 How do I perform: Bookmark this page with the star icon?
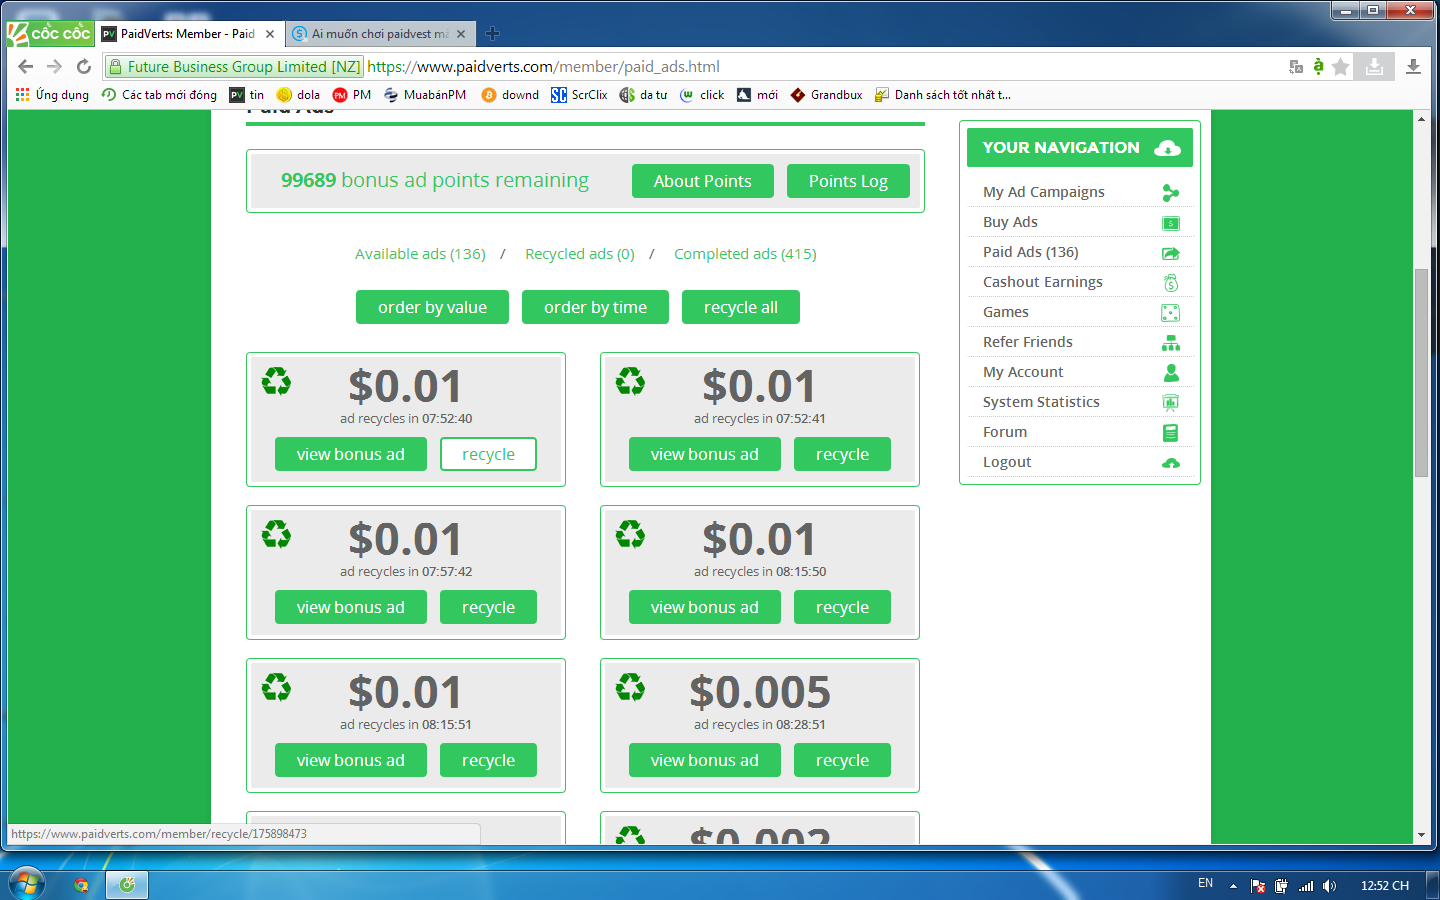[x=1341, y=67]
